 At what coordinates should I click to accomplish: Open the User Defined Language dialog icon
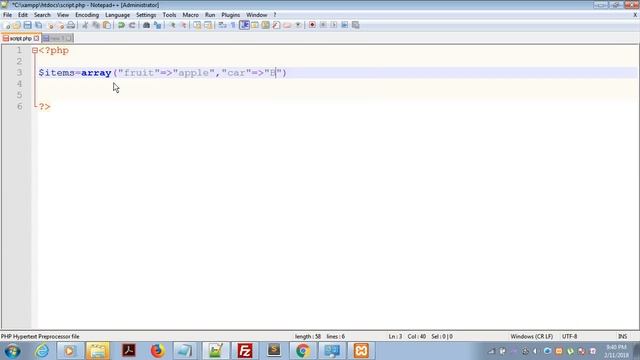pyautogui.click(x=255, y=25)
